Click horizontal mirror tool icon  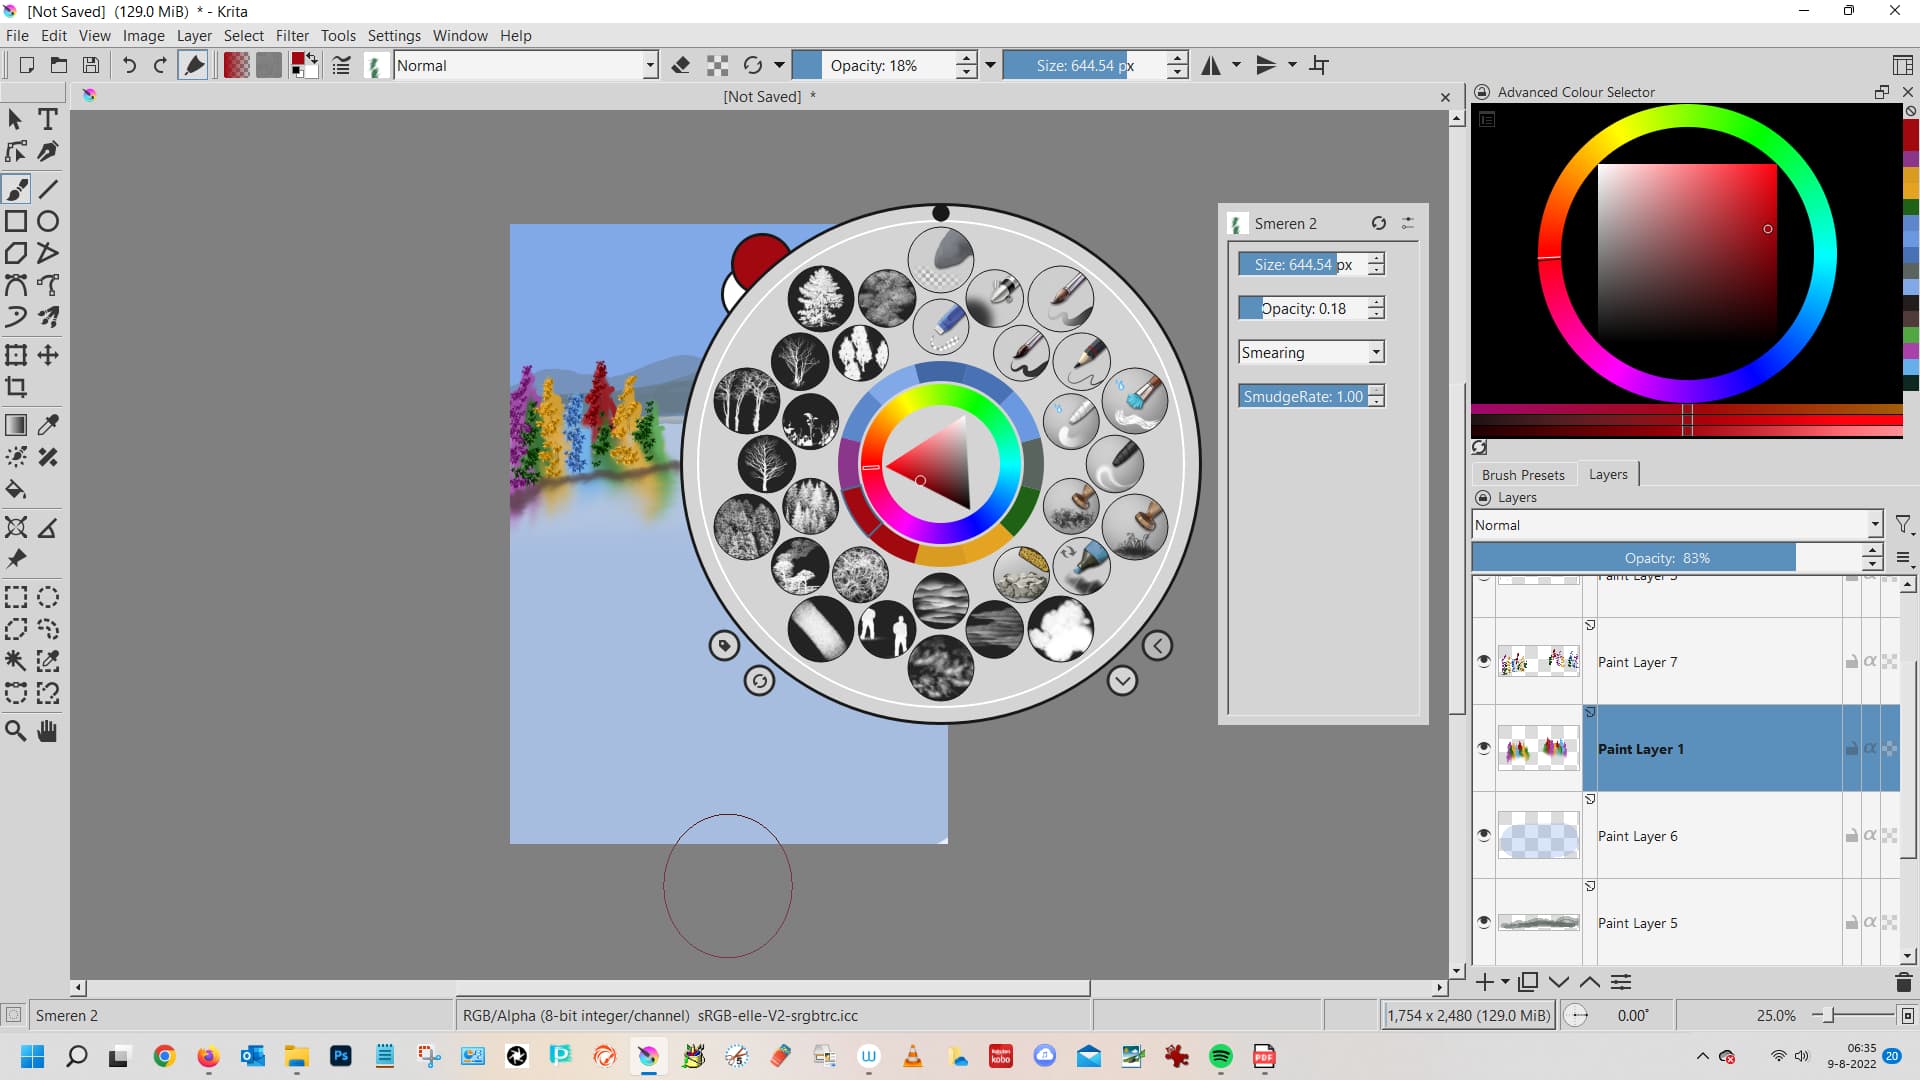tap(1211, 65)
